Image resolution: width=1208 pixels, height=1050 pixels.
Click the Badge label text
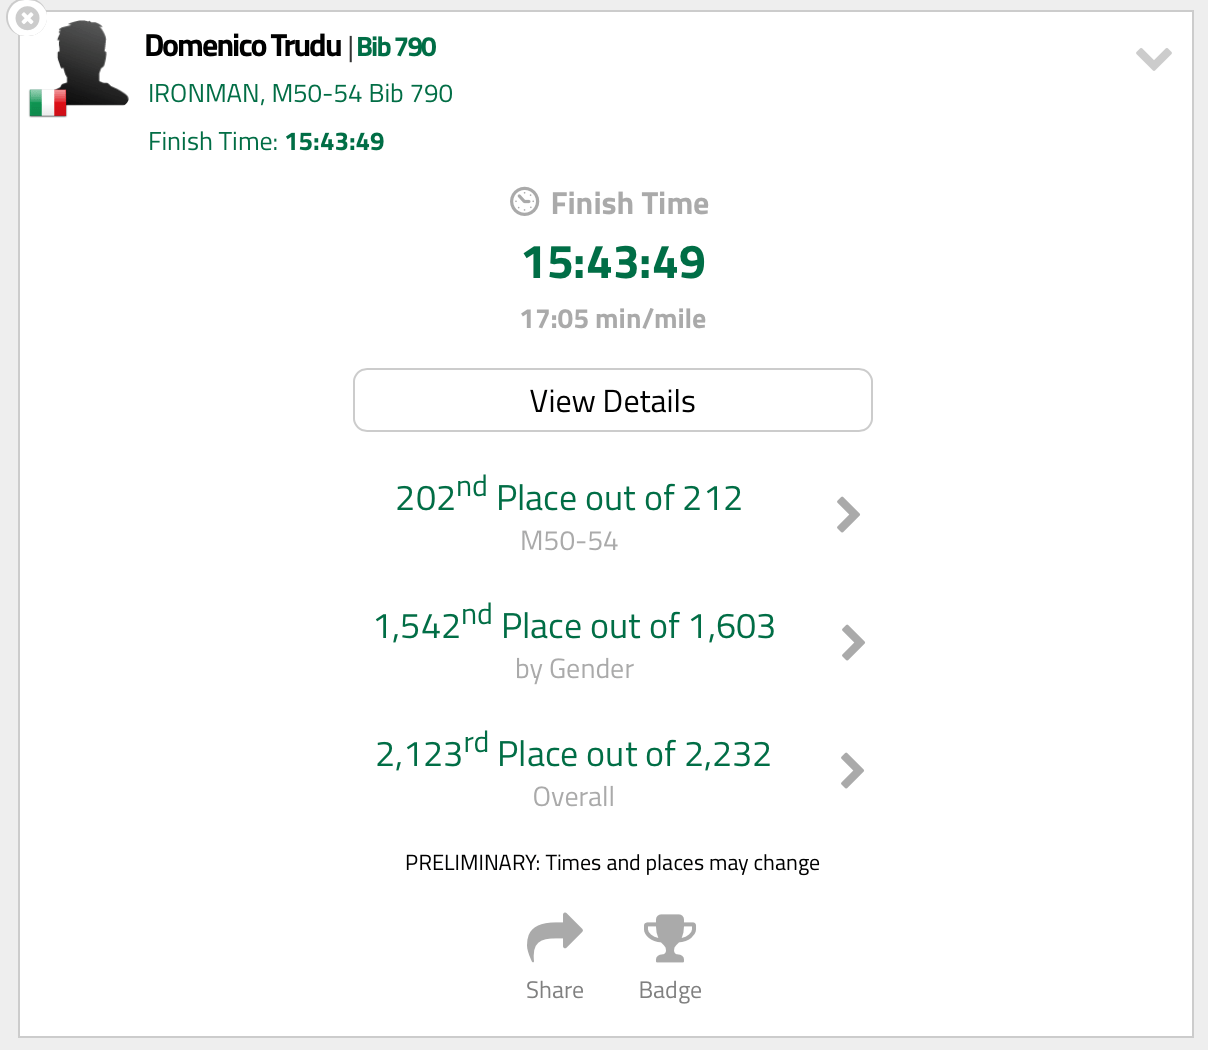[x=670, y=990]
